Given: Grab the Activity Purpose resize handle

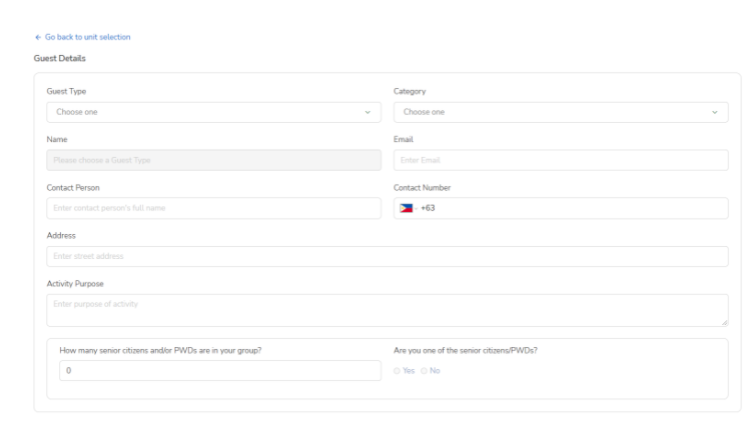Looking at the screenshot, I should 724,321.
